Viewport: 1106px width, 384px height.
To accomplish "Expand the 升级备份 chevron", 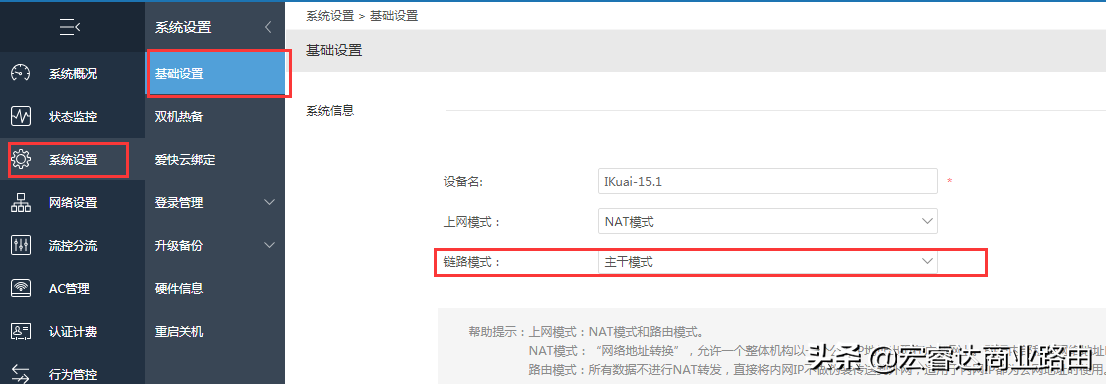I will click(269, 246).
